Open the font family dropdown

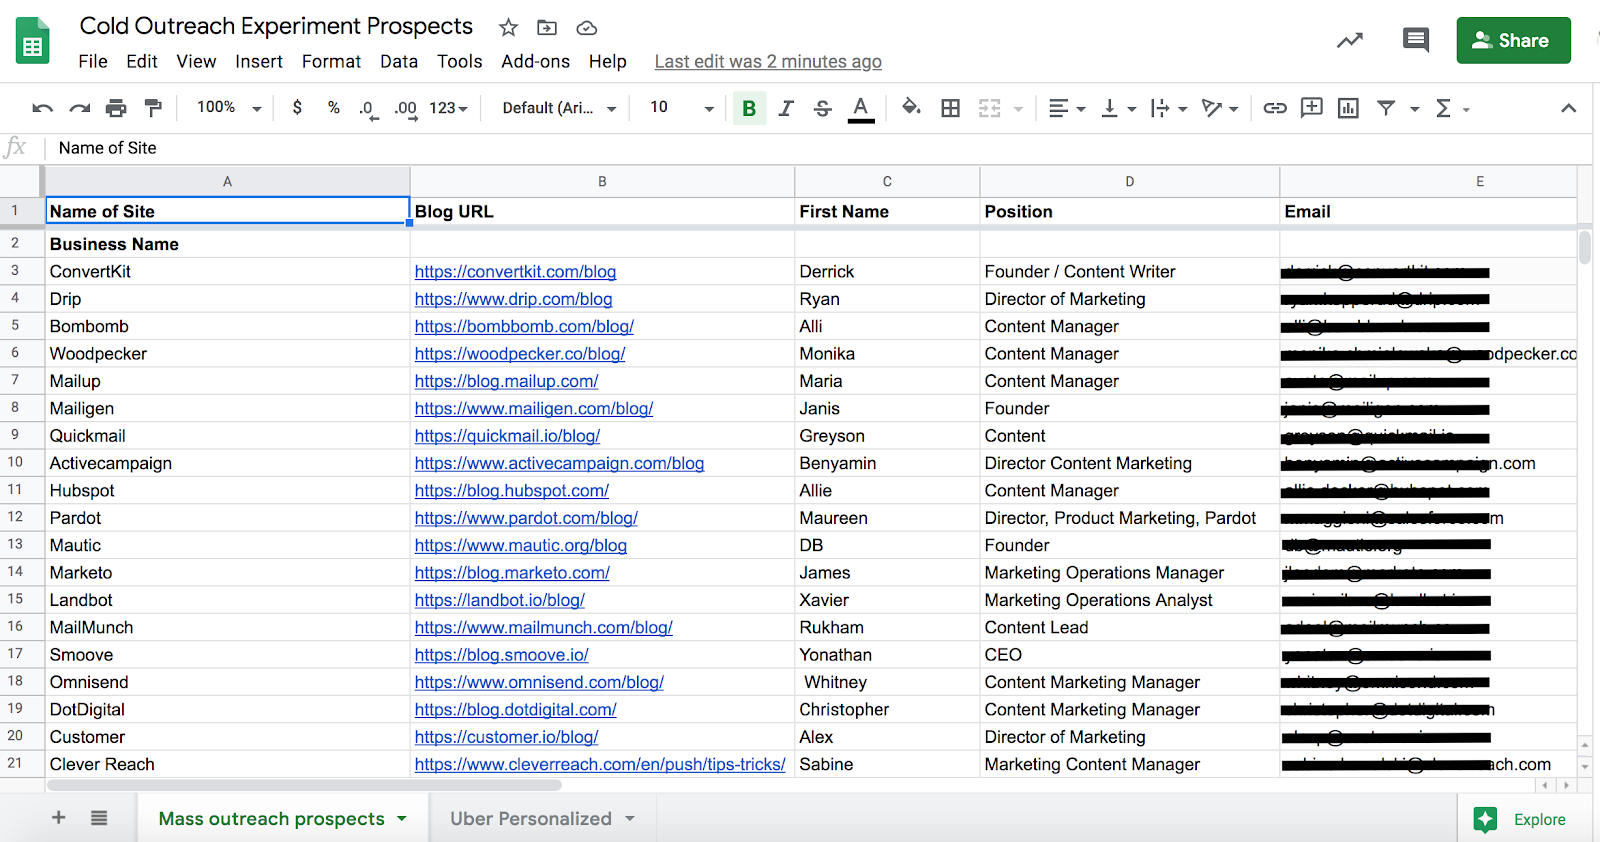pyautogui.click(x=559, y=108)
